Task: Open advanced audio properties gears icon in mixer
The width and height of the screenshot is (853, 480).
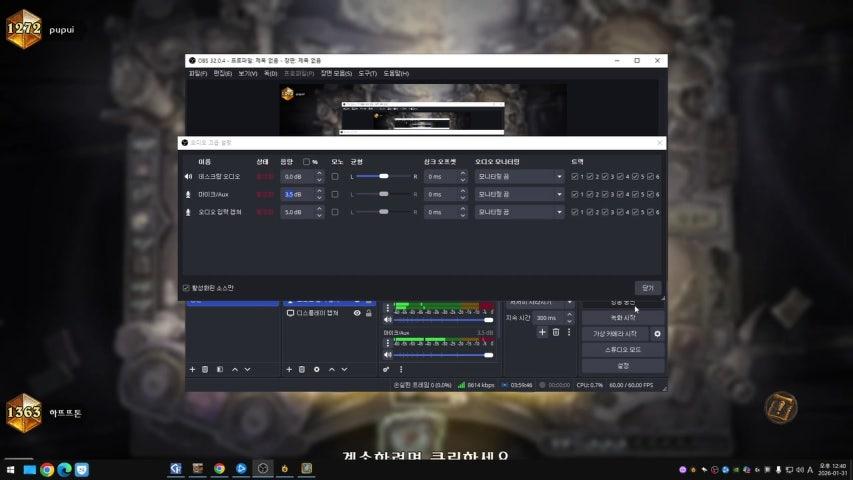Action: (x=386, y=370)
